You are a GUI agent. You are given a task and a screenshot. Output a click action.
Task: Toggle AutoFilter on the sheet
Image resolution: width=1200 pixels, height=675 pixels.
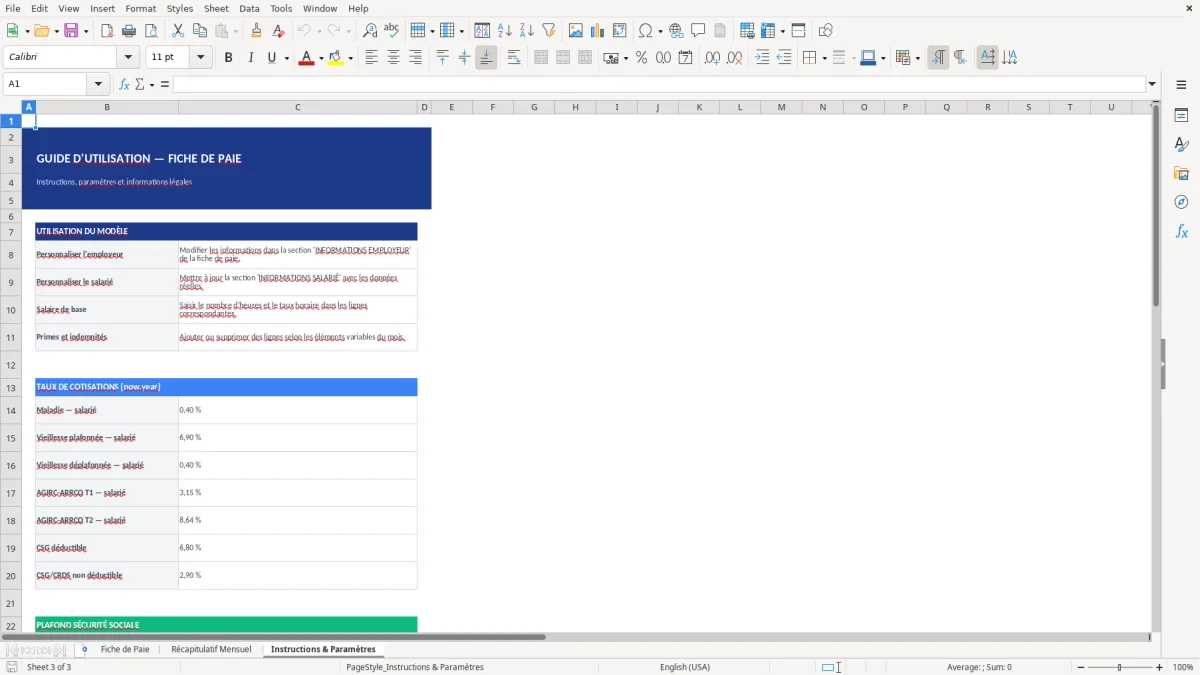[x=547, y=30]
